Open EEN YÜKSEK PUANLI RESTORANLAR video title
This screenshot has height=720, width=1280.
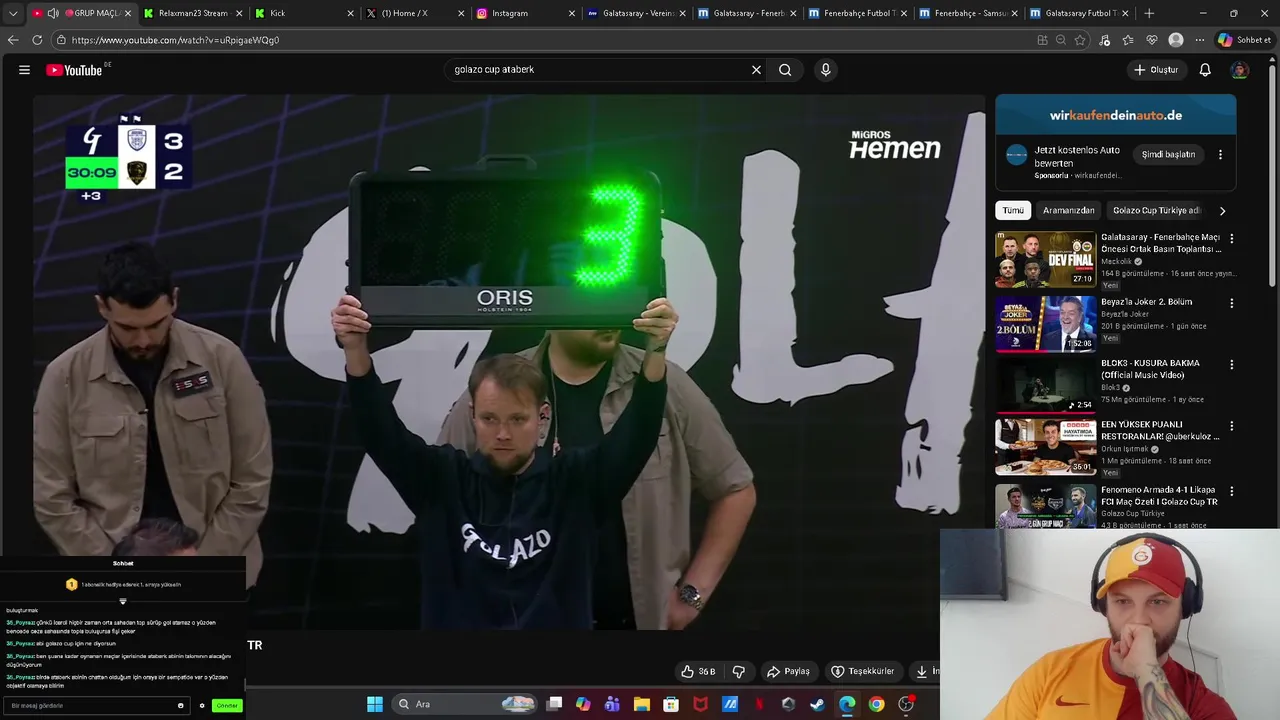(1160, 431)
